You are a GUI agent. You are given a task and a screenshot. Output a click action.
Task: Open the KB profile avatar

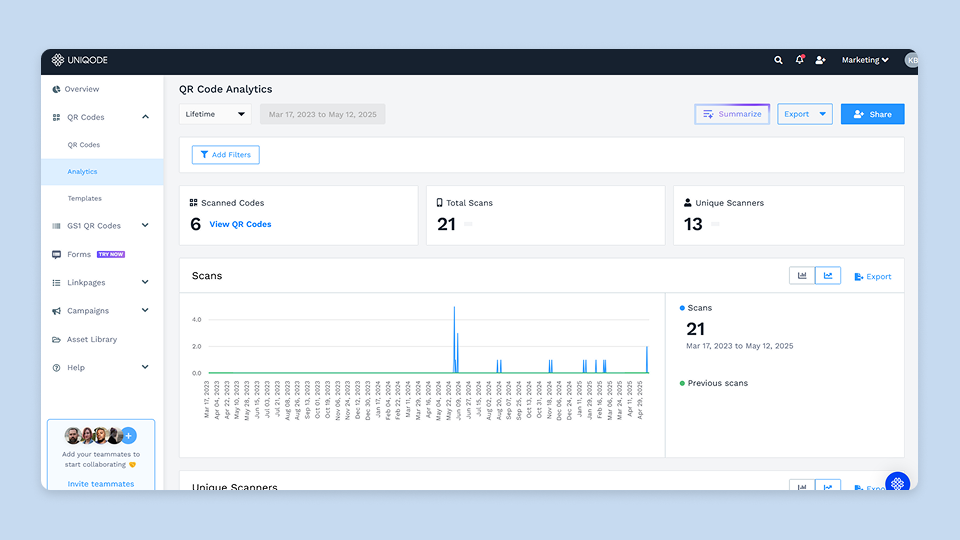pos(912,60)
